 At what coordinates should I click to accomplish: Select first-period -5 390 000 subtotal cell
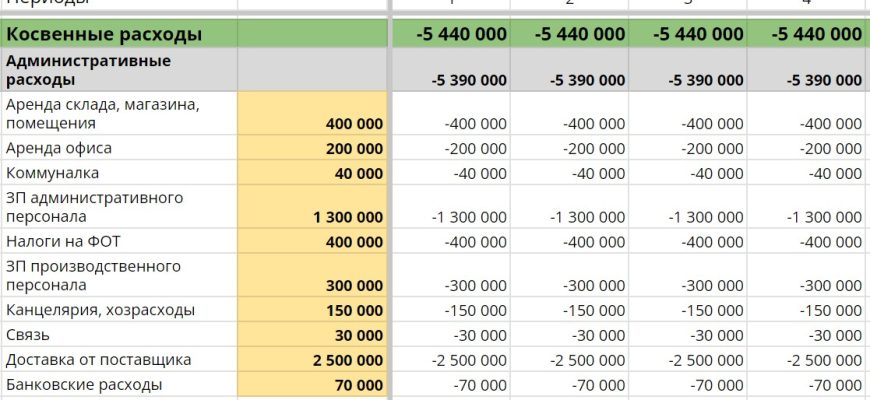point(451,79)
